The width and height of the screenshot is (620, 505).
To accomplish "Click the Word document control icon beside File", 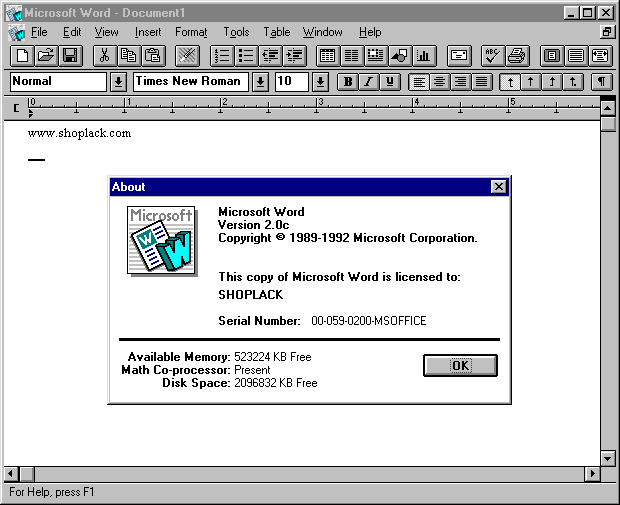I will (x=16, y=32).
